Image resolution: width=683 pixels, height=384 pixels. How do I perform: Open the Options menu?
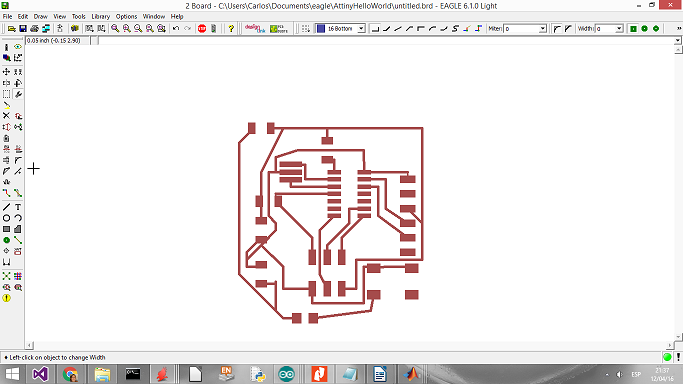126,17
